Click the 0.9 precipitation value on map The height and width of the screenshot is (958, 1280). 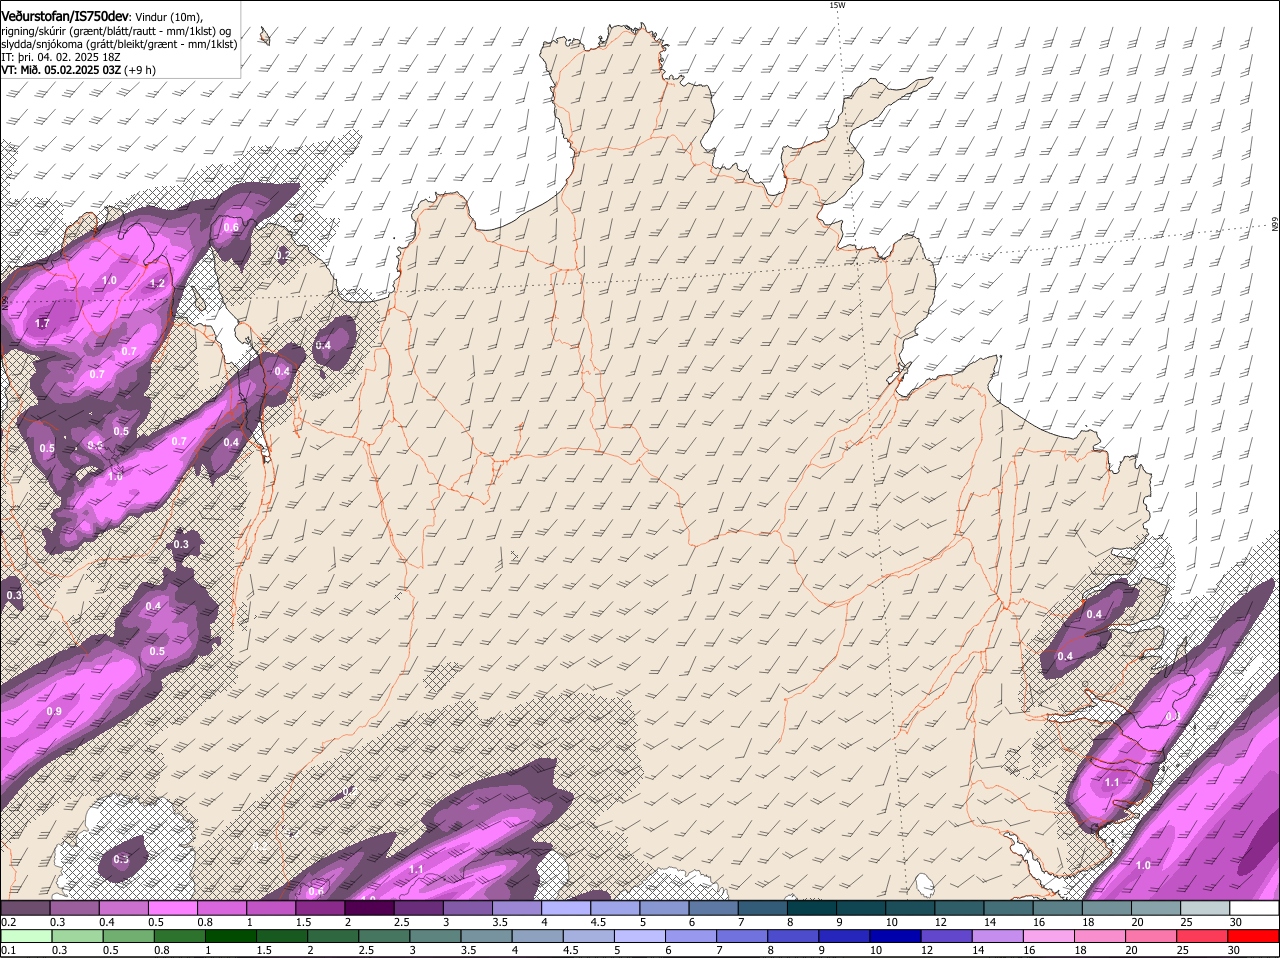click(54, 711)
